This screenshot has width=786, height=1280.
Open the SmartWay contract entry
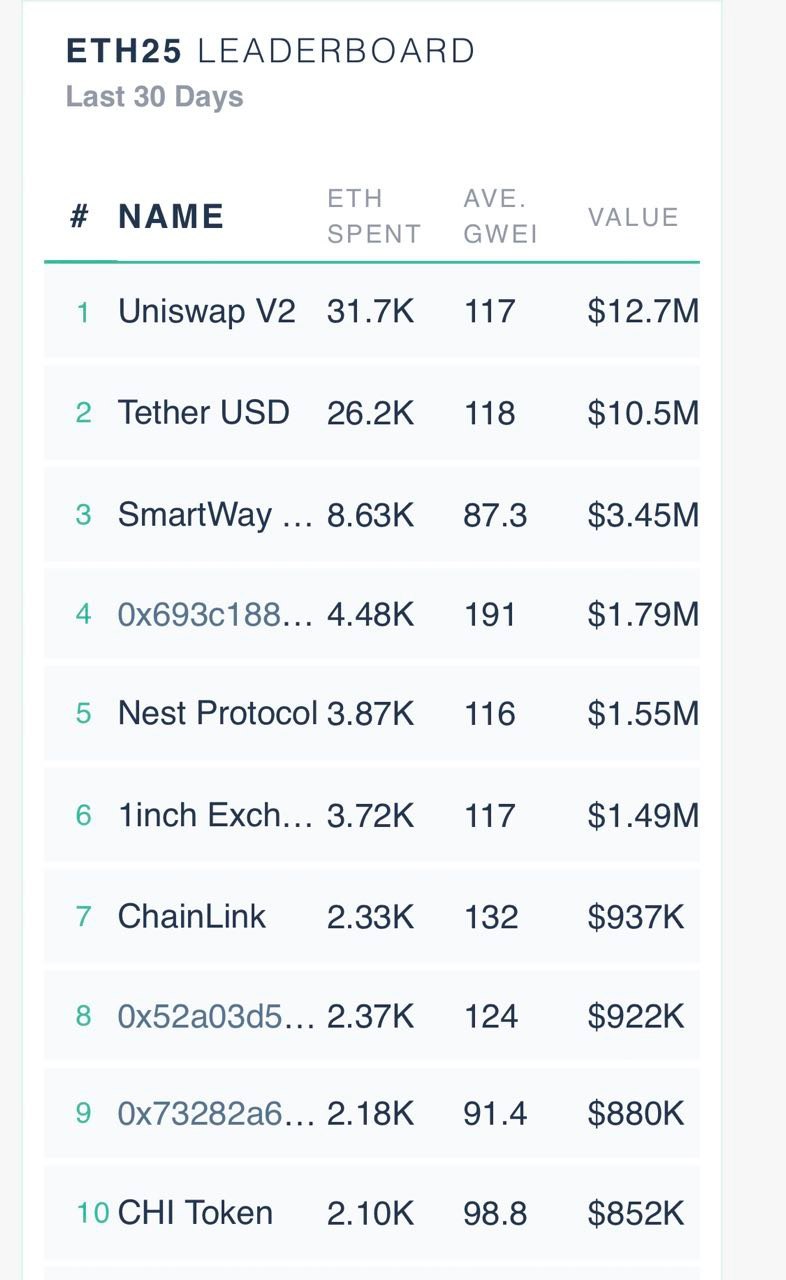216,515
